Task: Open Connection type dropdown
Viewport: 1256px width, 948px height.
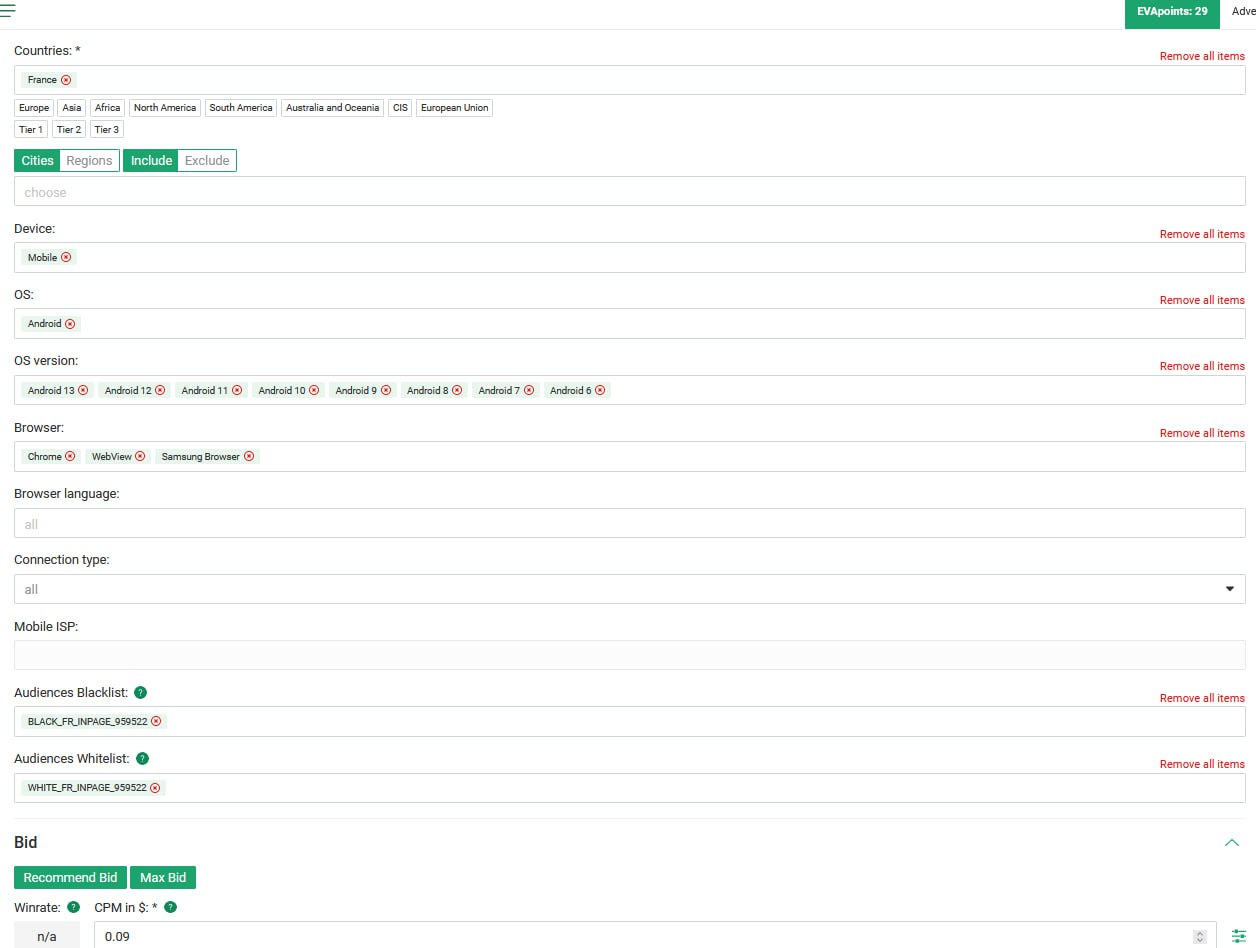Action: 630,589
